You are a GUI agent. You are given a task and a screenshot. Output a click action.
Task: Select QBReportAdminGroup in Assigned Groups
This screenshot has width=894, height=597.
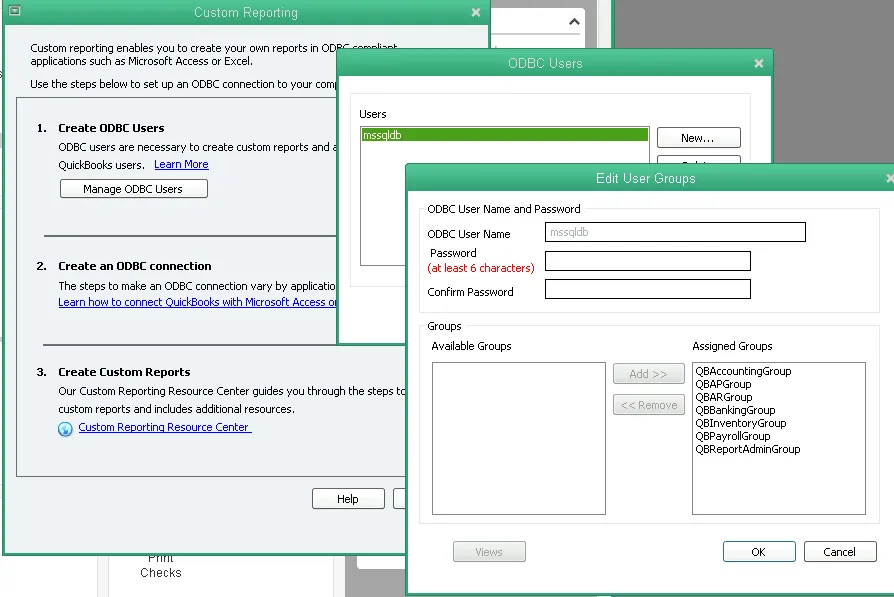click(748, 449)
